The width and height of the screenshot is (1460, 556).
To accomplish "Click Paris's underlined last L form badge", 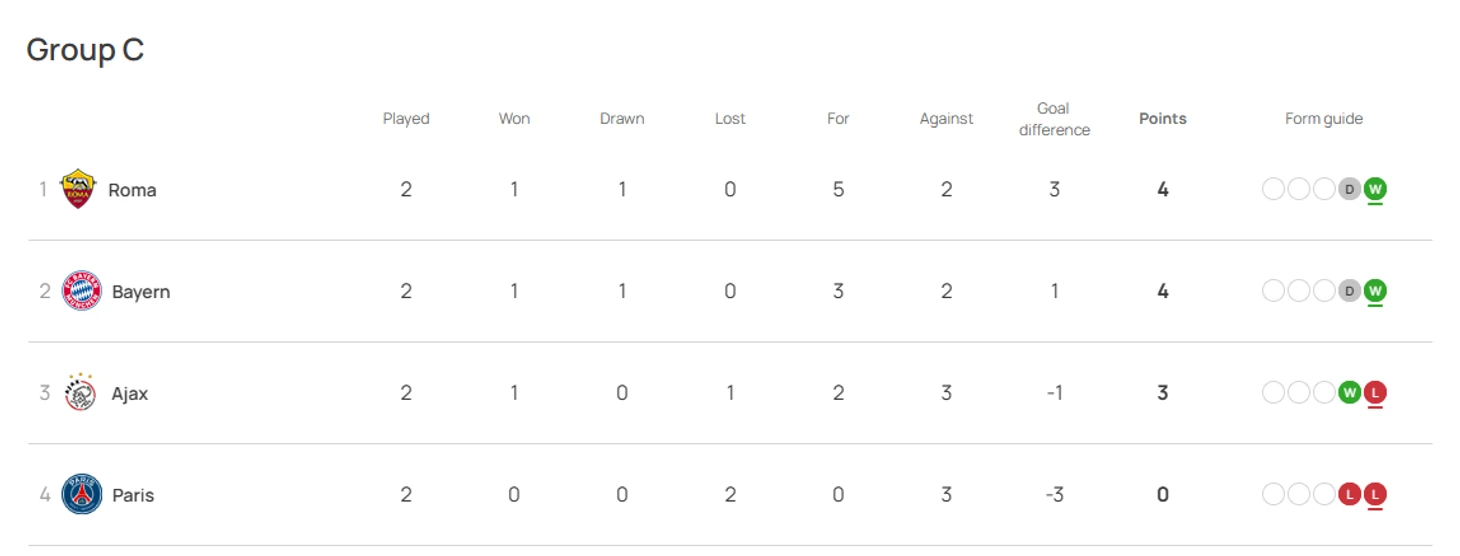I will (1375, 495).
